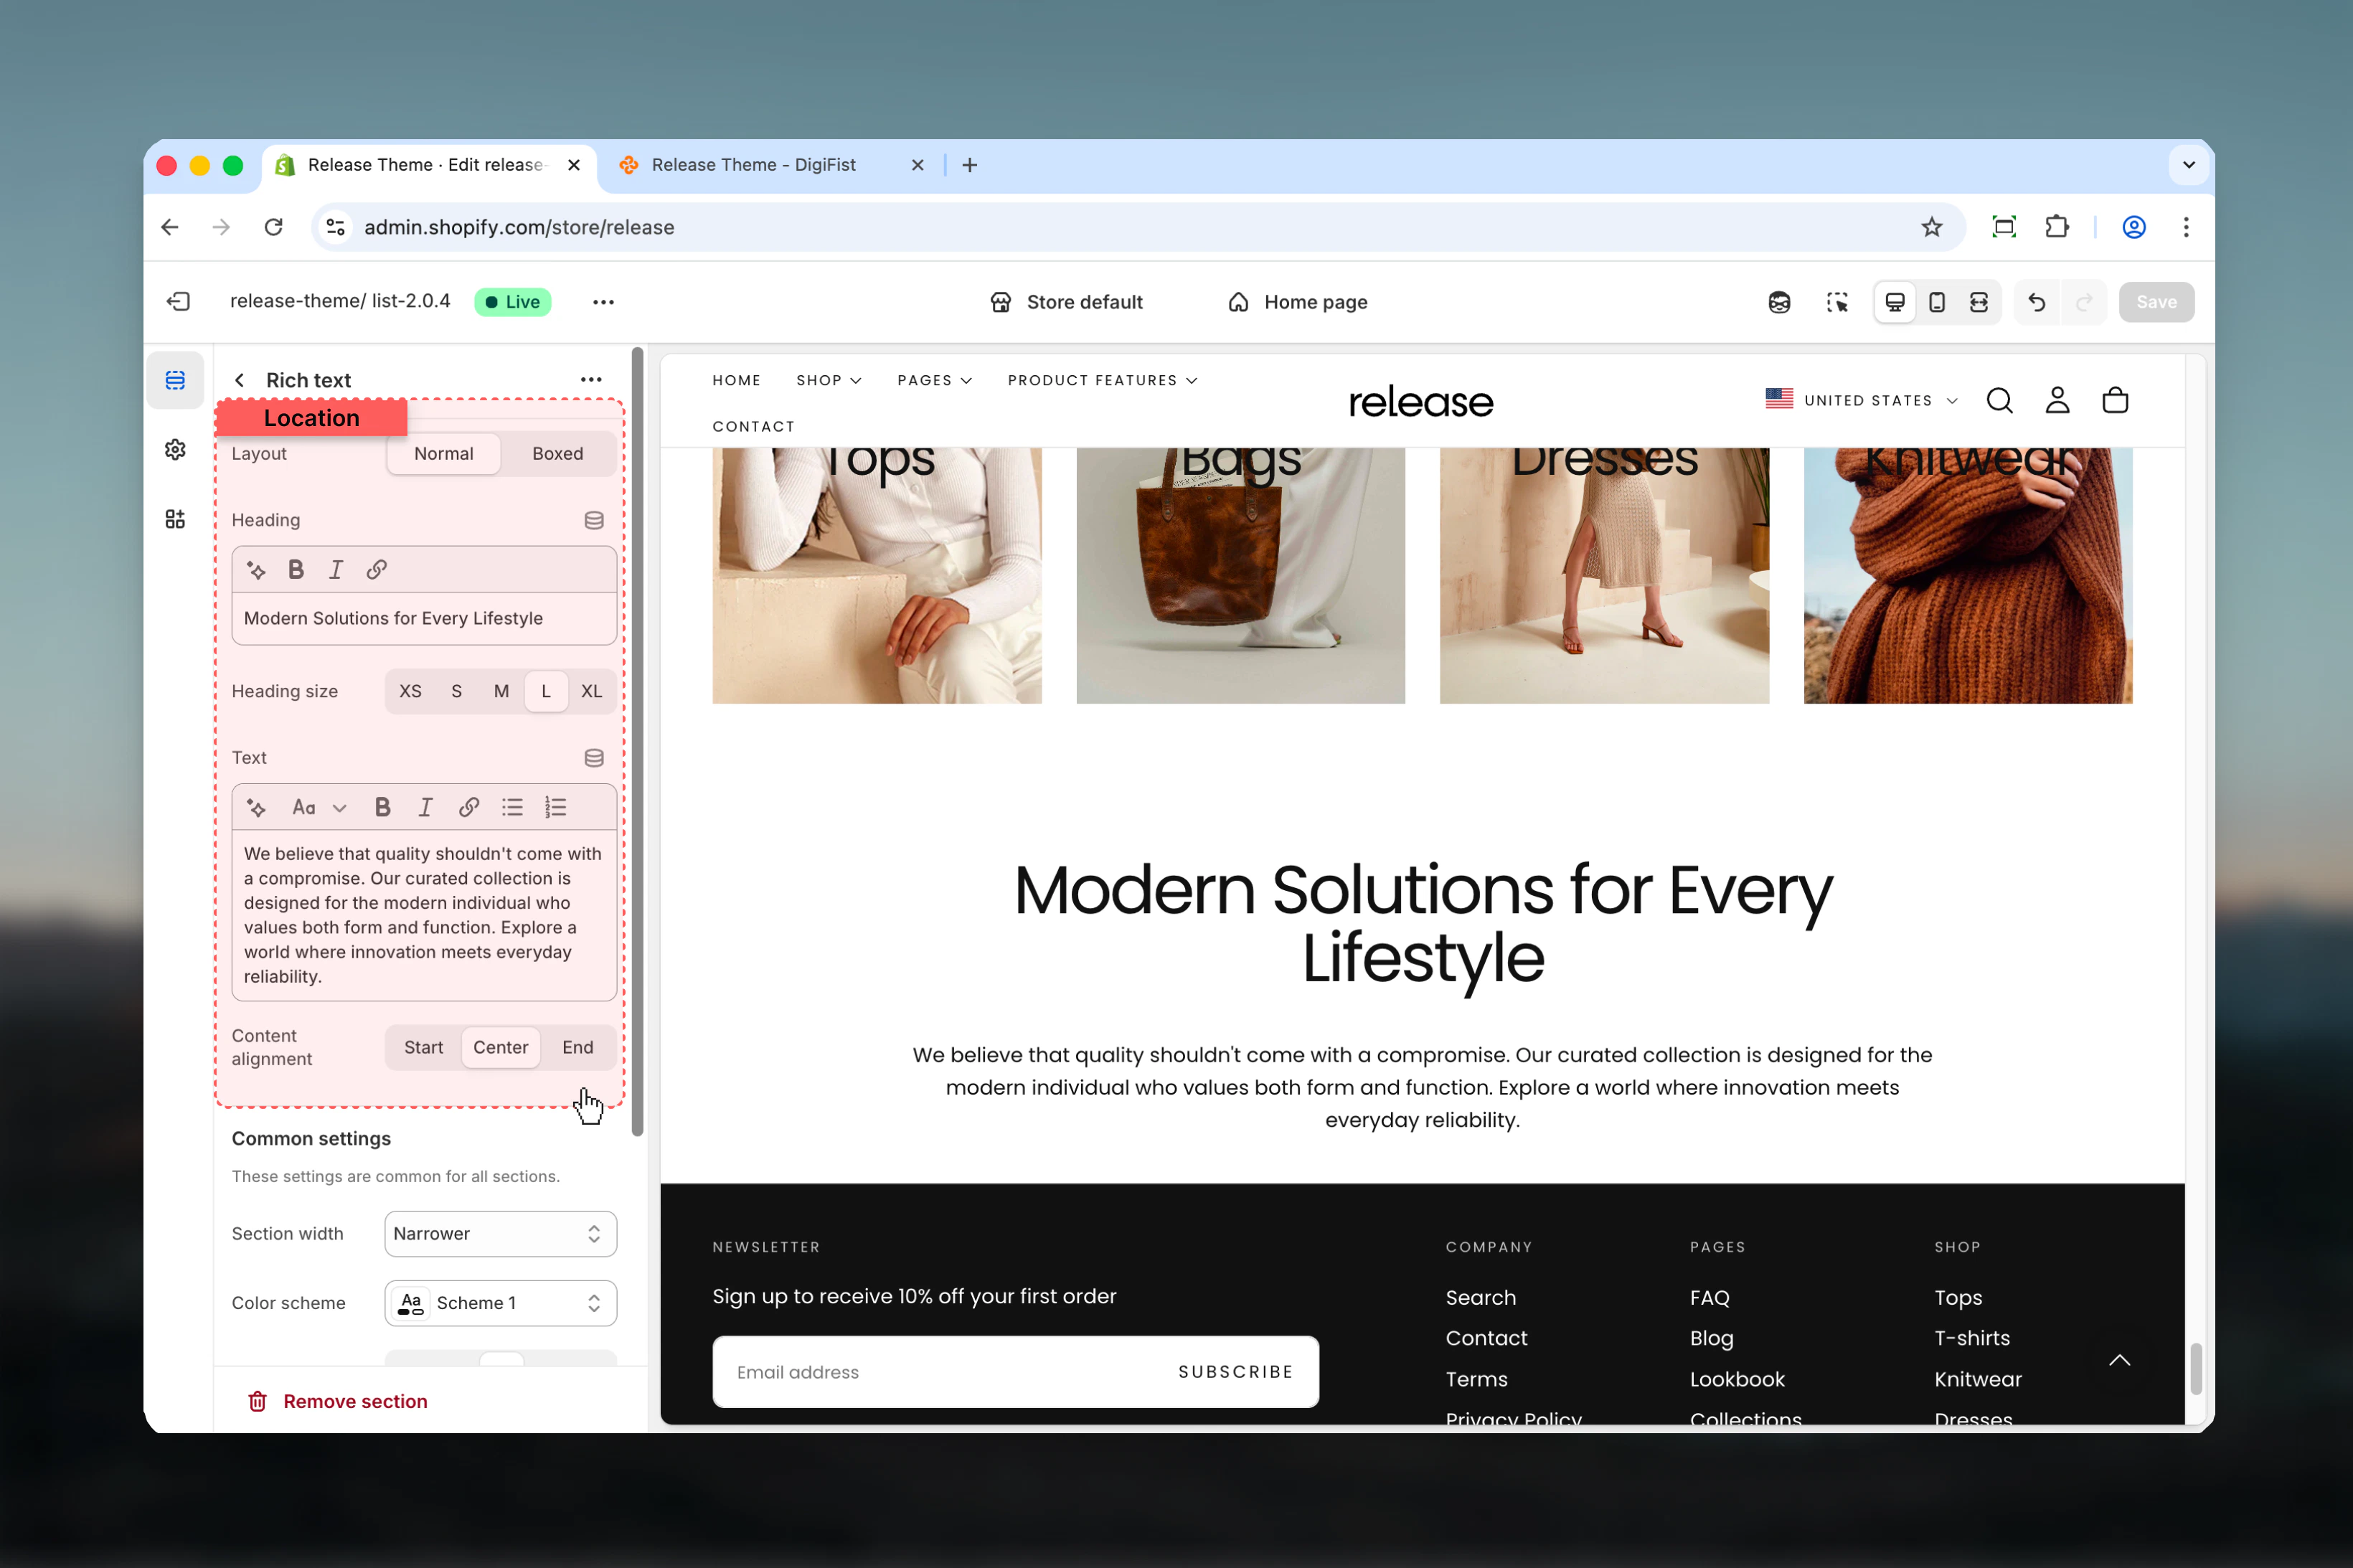Open the Lookbook footer link
2353x1568 pixels.
[x=1737, y=1380]
